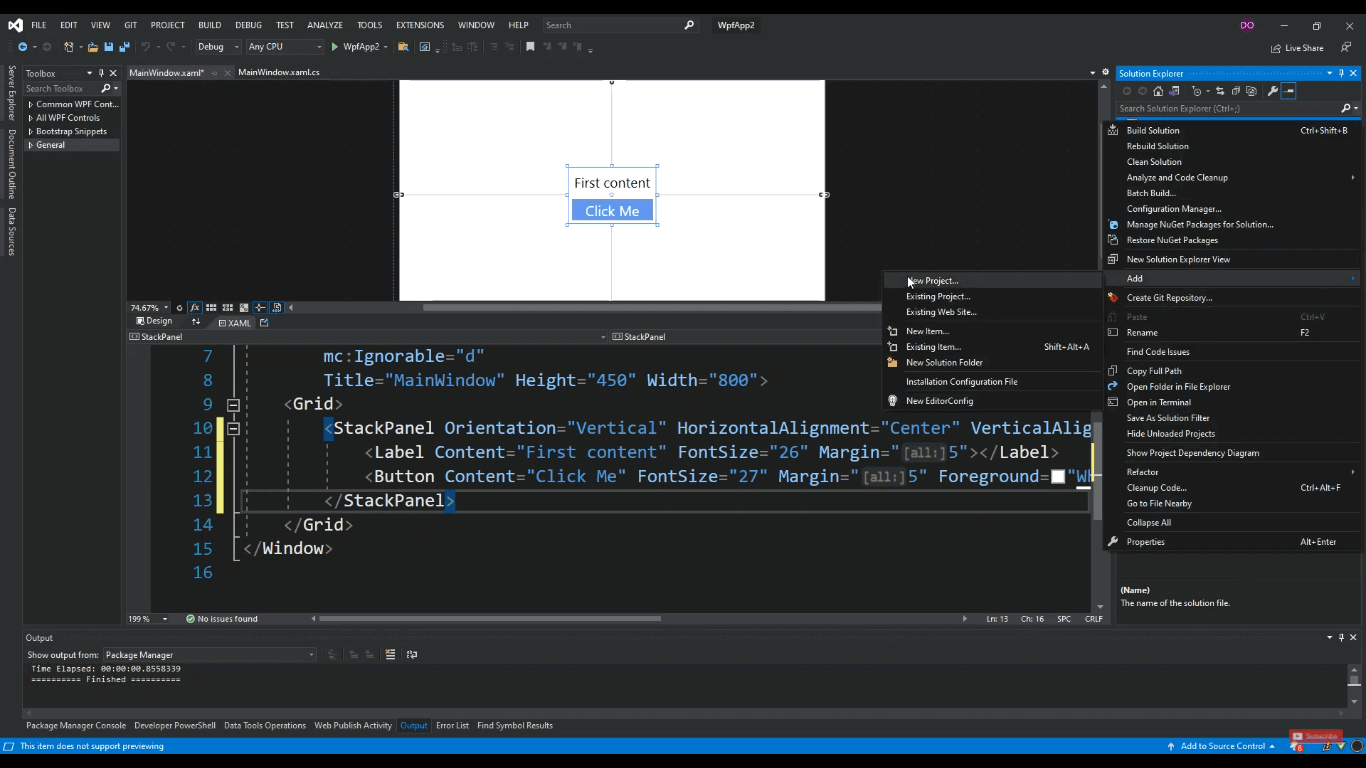Screen dimensions: 1366x768
Task: Pin the Toolbox panel with the pushpin icon
Action: (101, 73)
